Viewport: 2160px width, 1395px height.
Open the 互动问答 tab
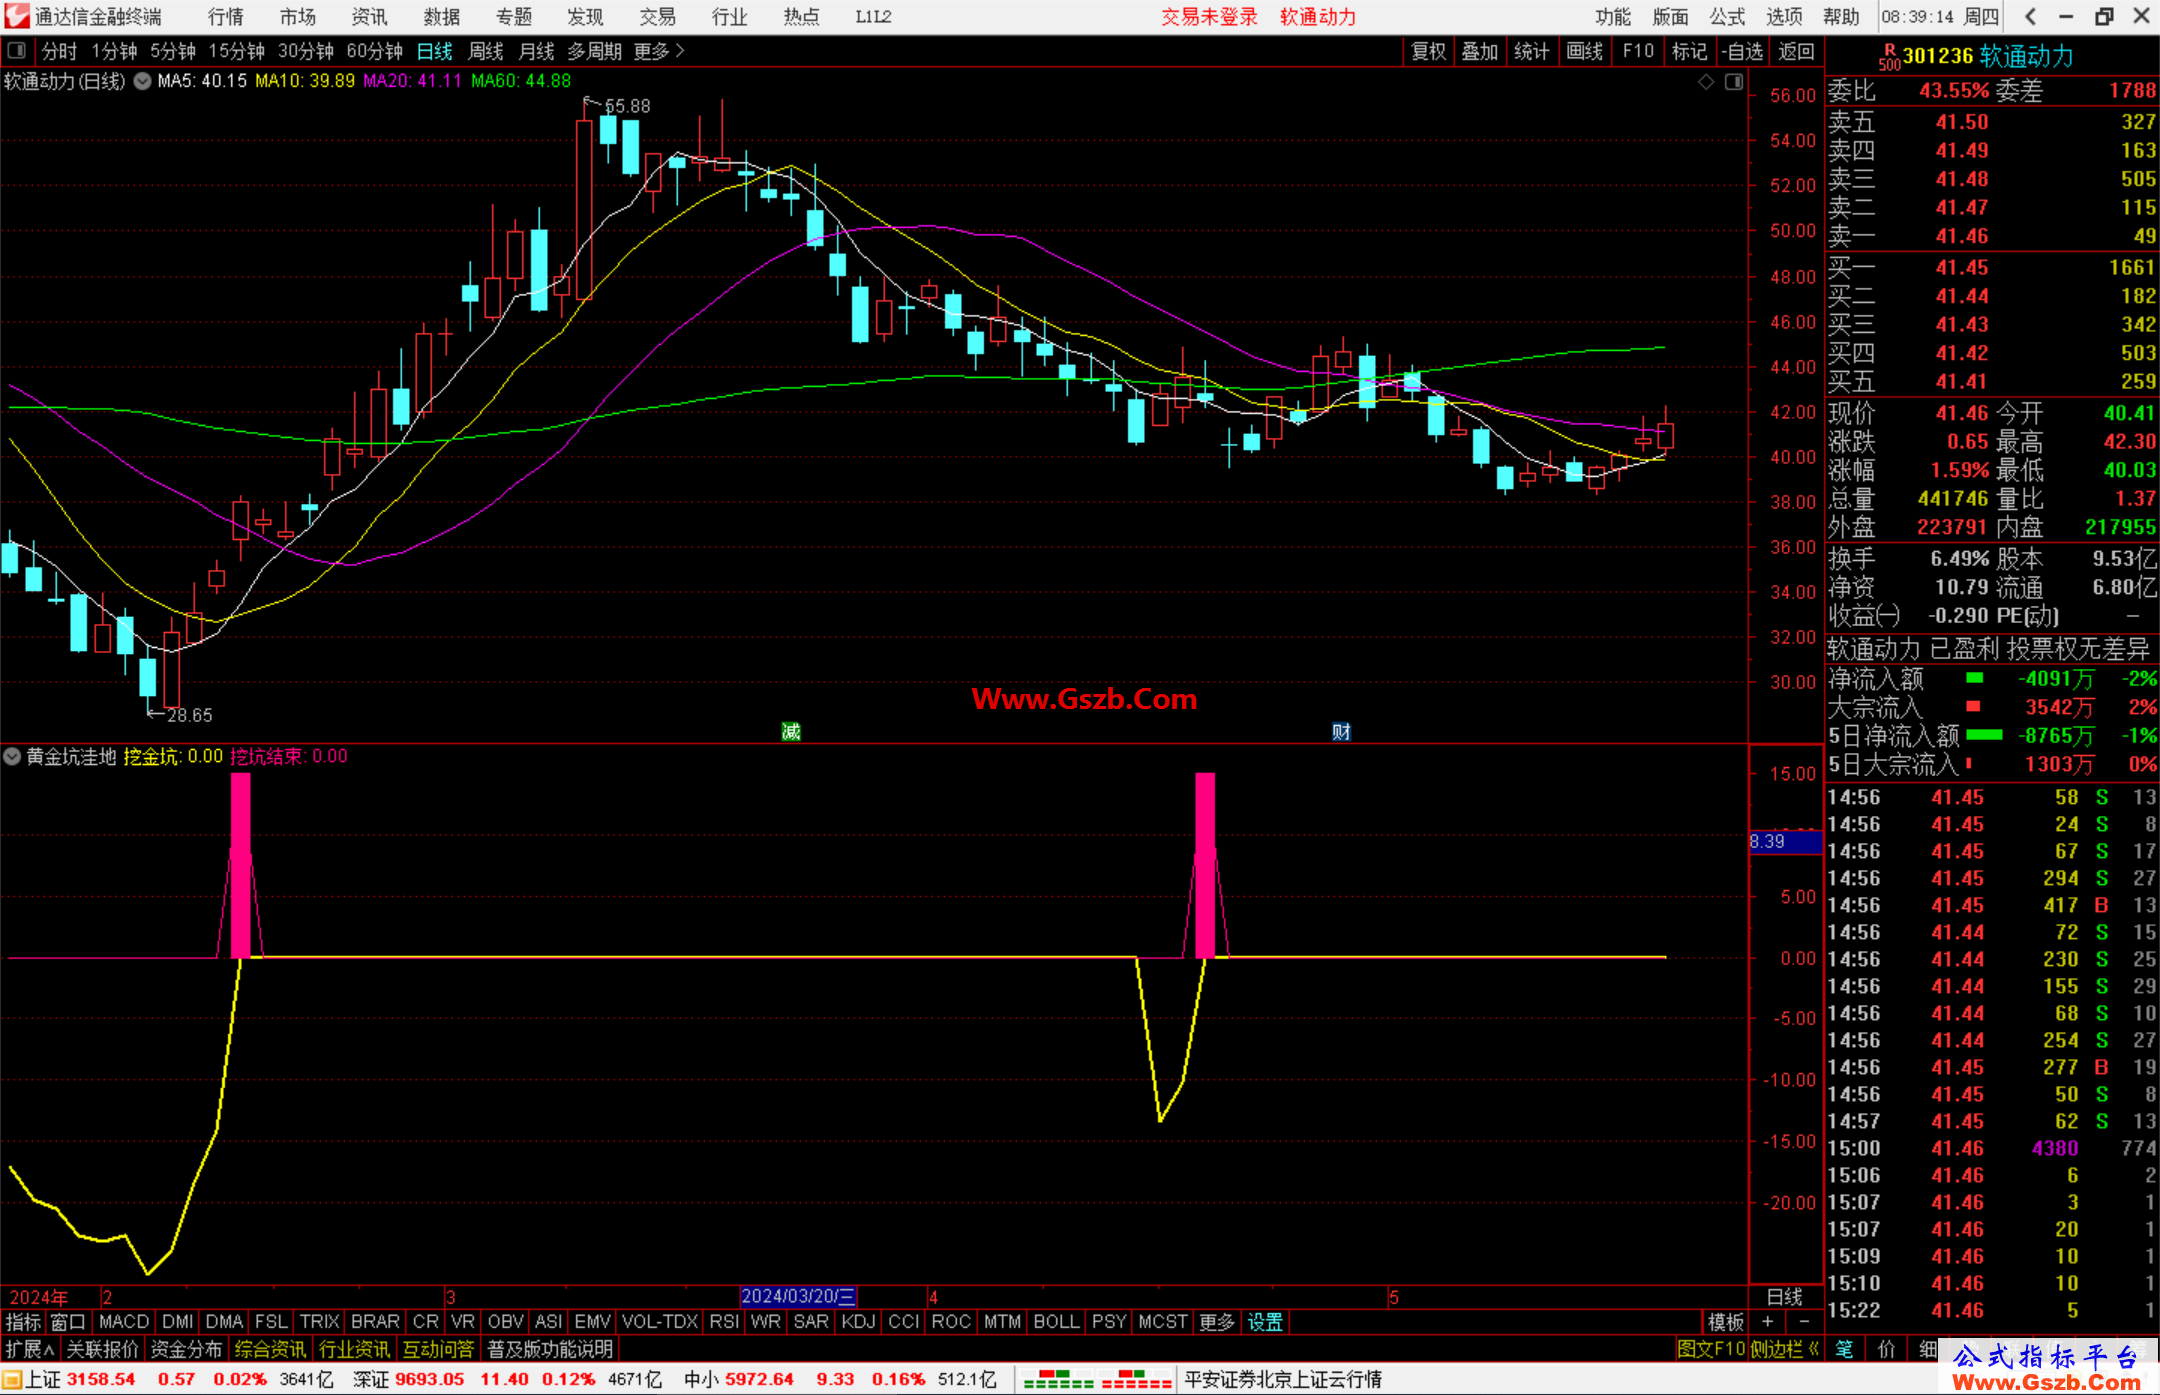438,1349
